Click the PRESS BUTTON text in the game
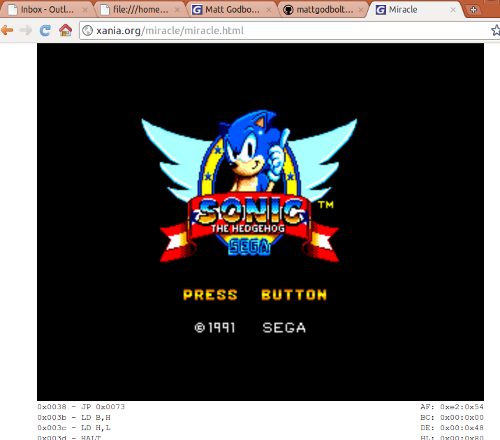 pyautogui.click(x=255, y=295)
